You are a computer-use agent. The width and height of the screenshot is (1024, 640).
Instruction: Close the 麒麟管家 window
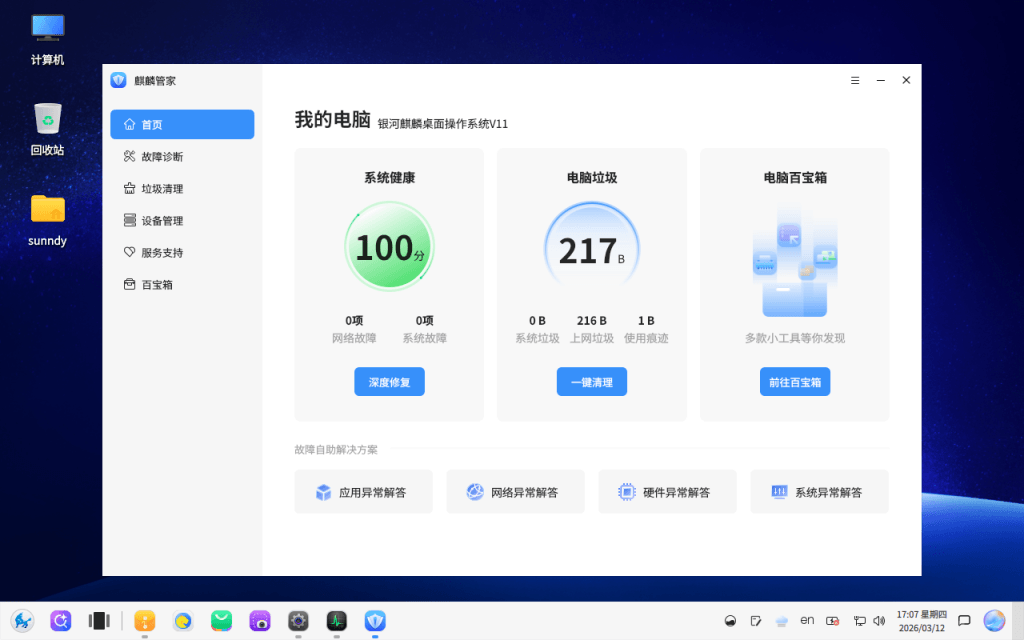[x=906, y=80]
